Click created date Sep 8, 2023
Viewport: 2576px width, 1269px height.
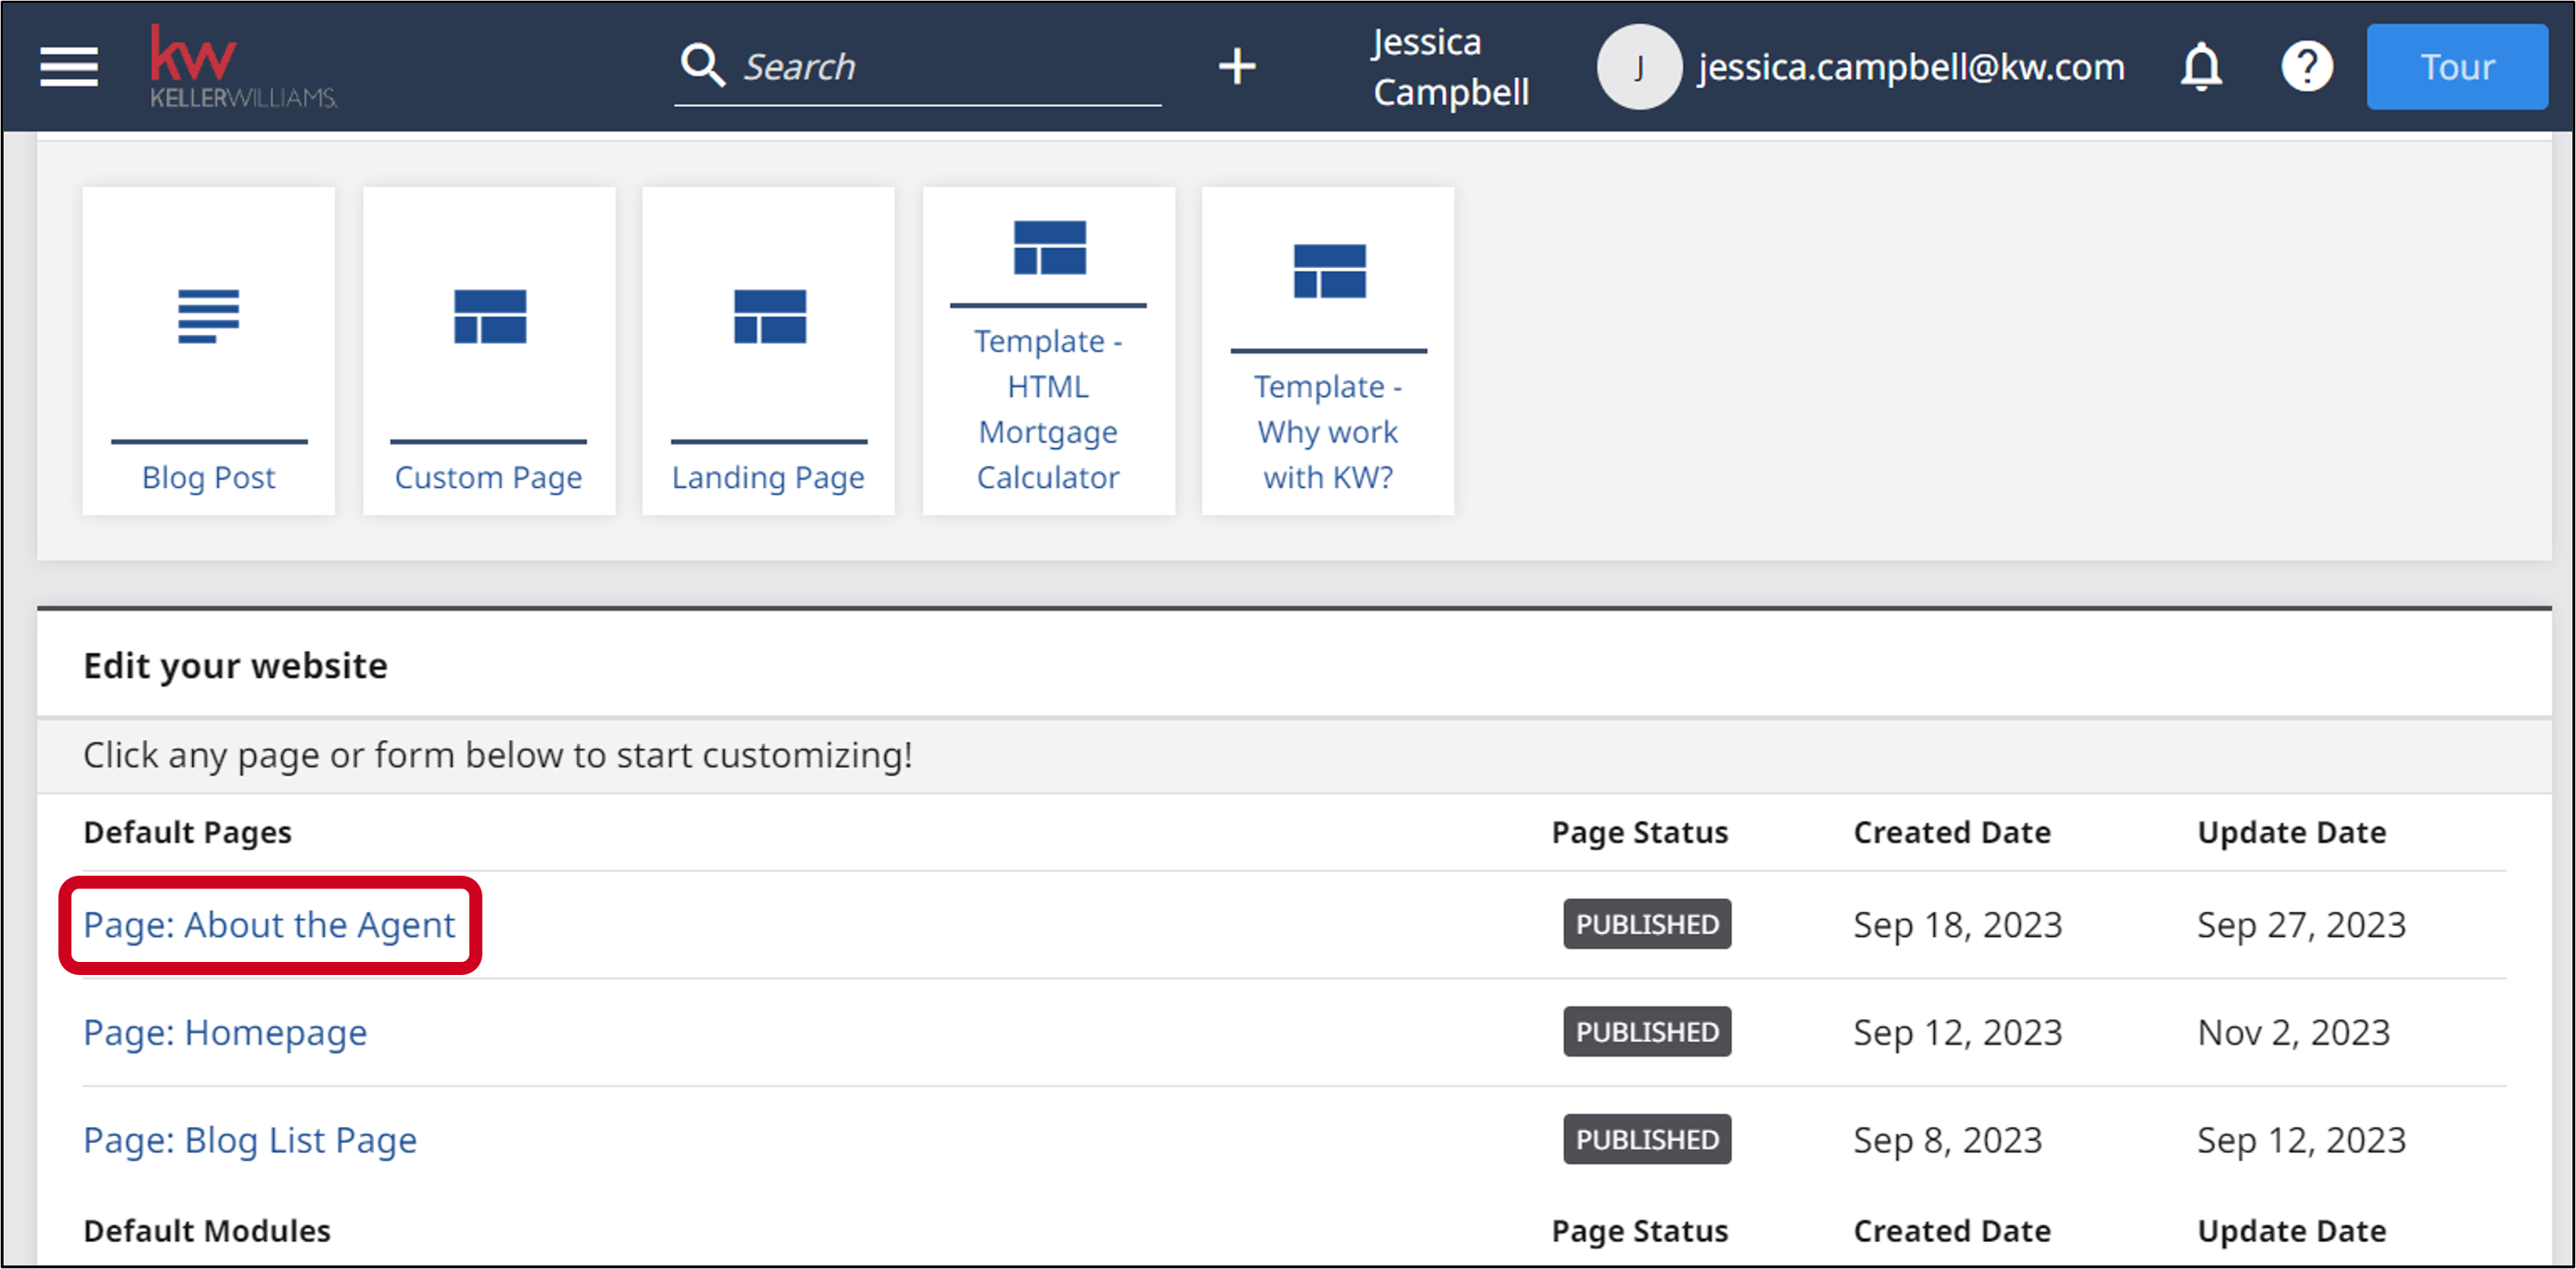click(x=1947, y=1140)
